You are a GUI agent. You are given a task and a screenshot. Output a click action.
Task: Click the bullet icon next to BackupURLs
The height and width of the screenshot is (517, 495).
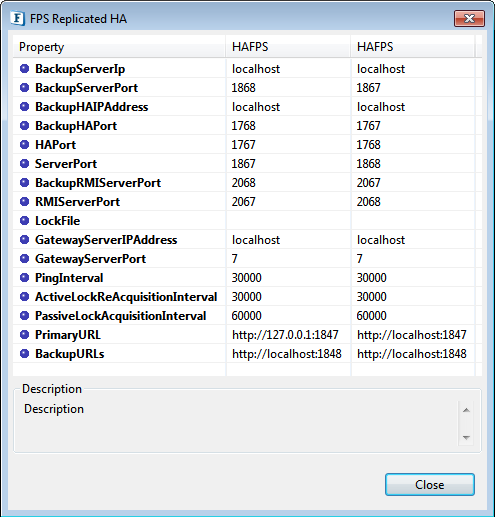click(x=24, y=354)
